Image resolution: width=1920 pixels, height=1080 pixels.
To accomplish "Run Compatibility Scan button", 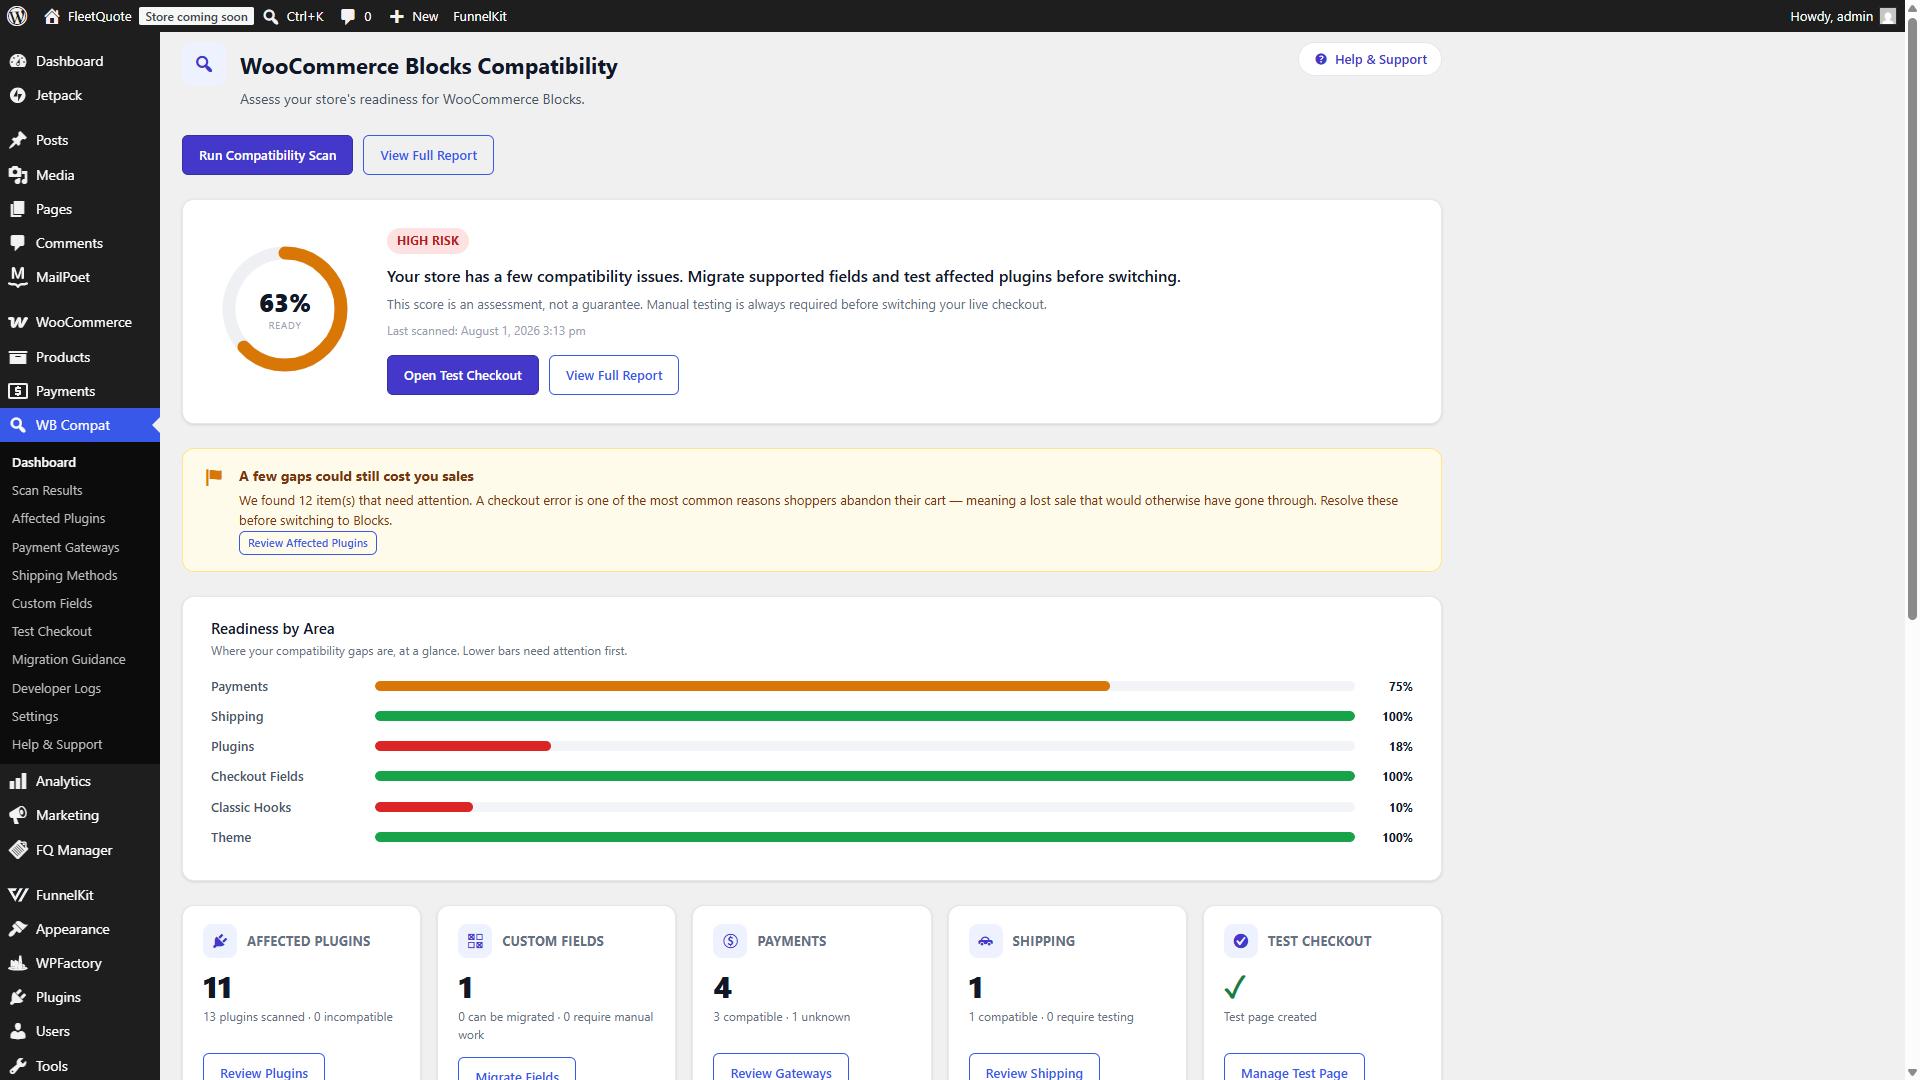I will click(x=267, y=155).
